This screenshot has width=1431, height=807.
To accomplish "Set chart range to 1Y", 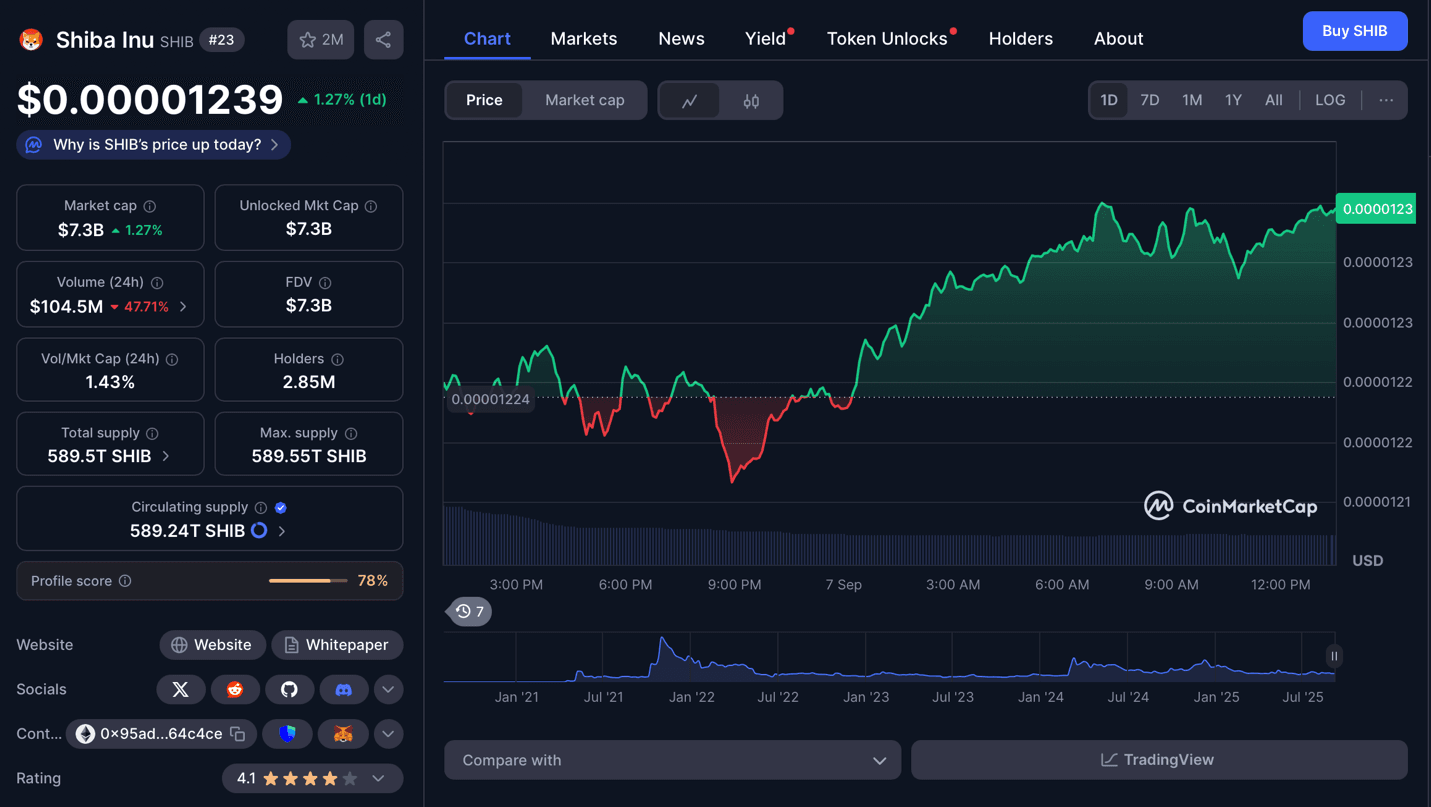I will [1233, 100].
